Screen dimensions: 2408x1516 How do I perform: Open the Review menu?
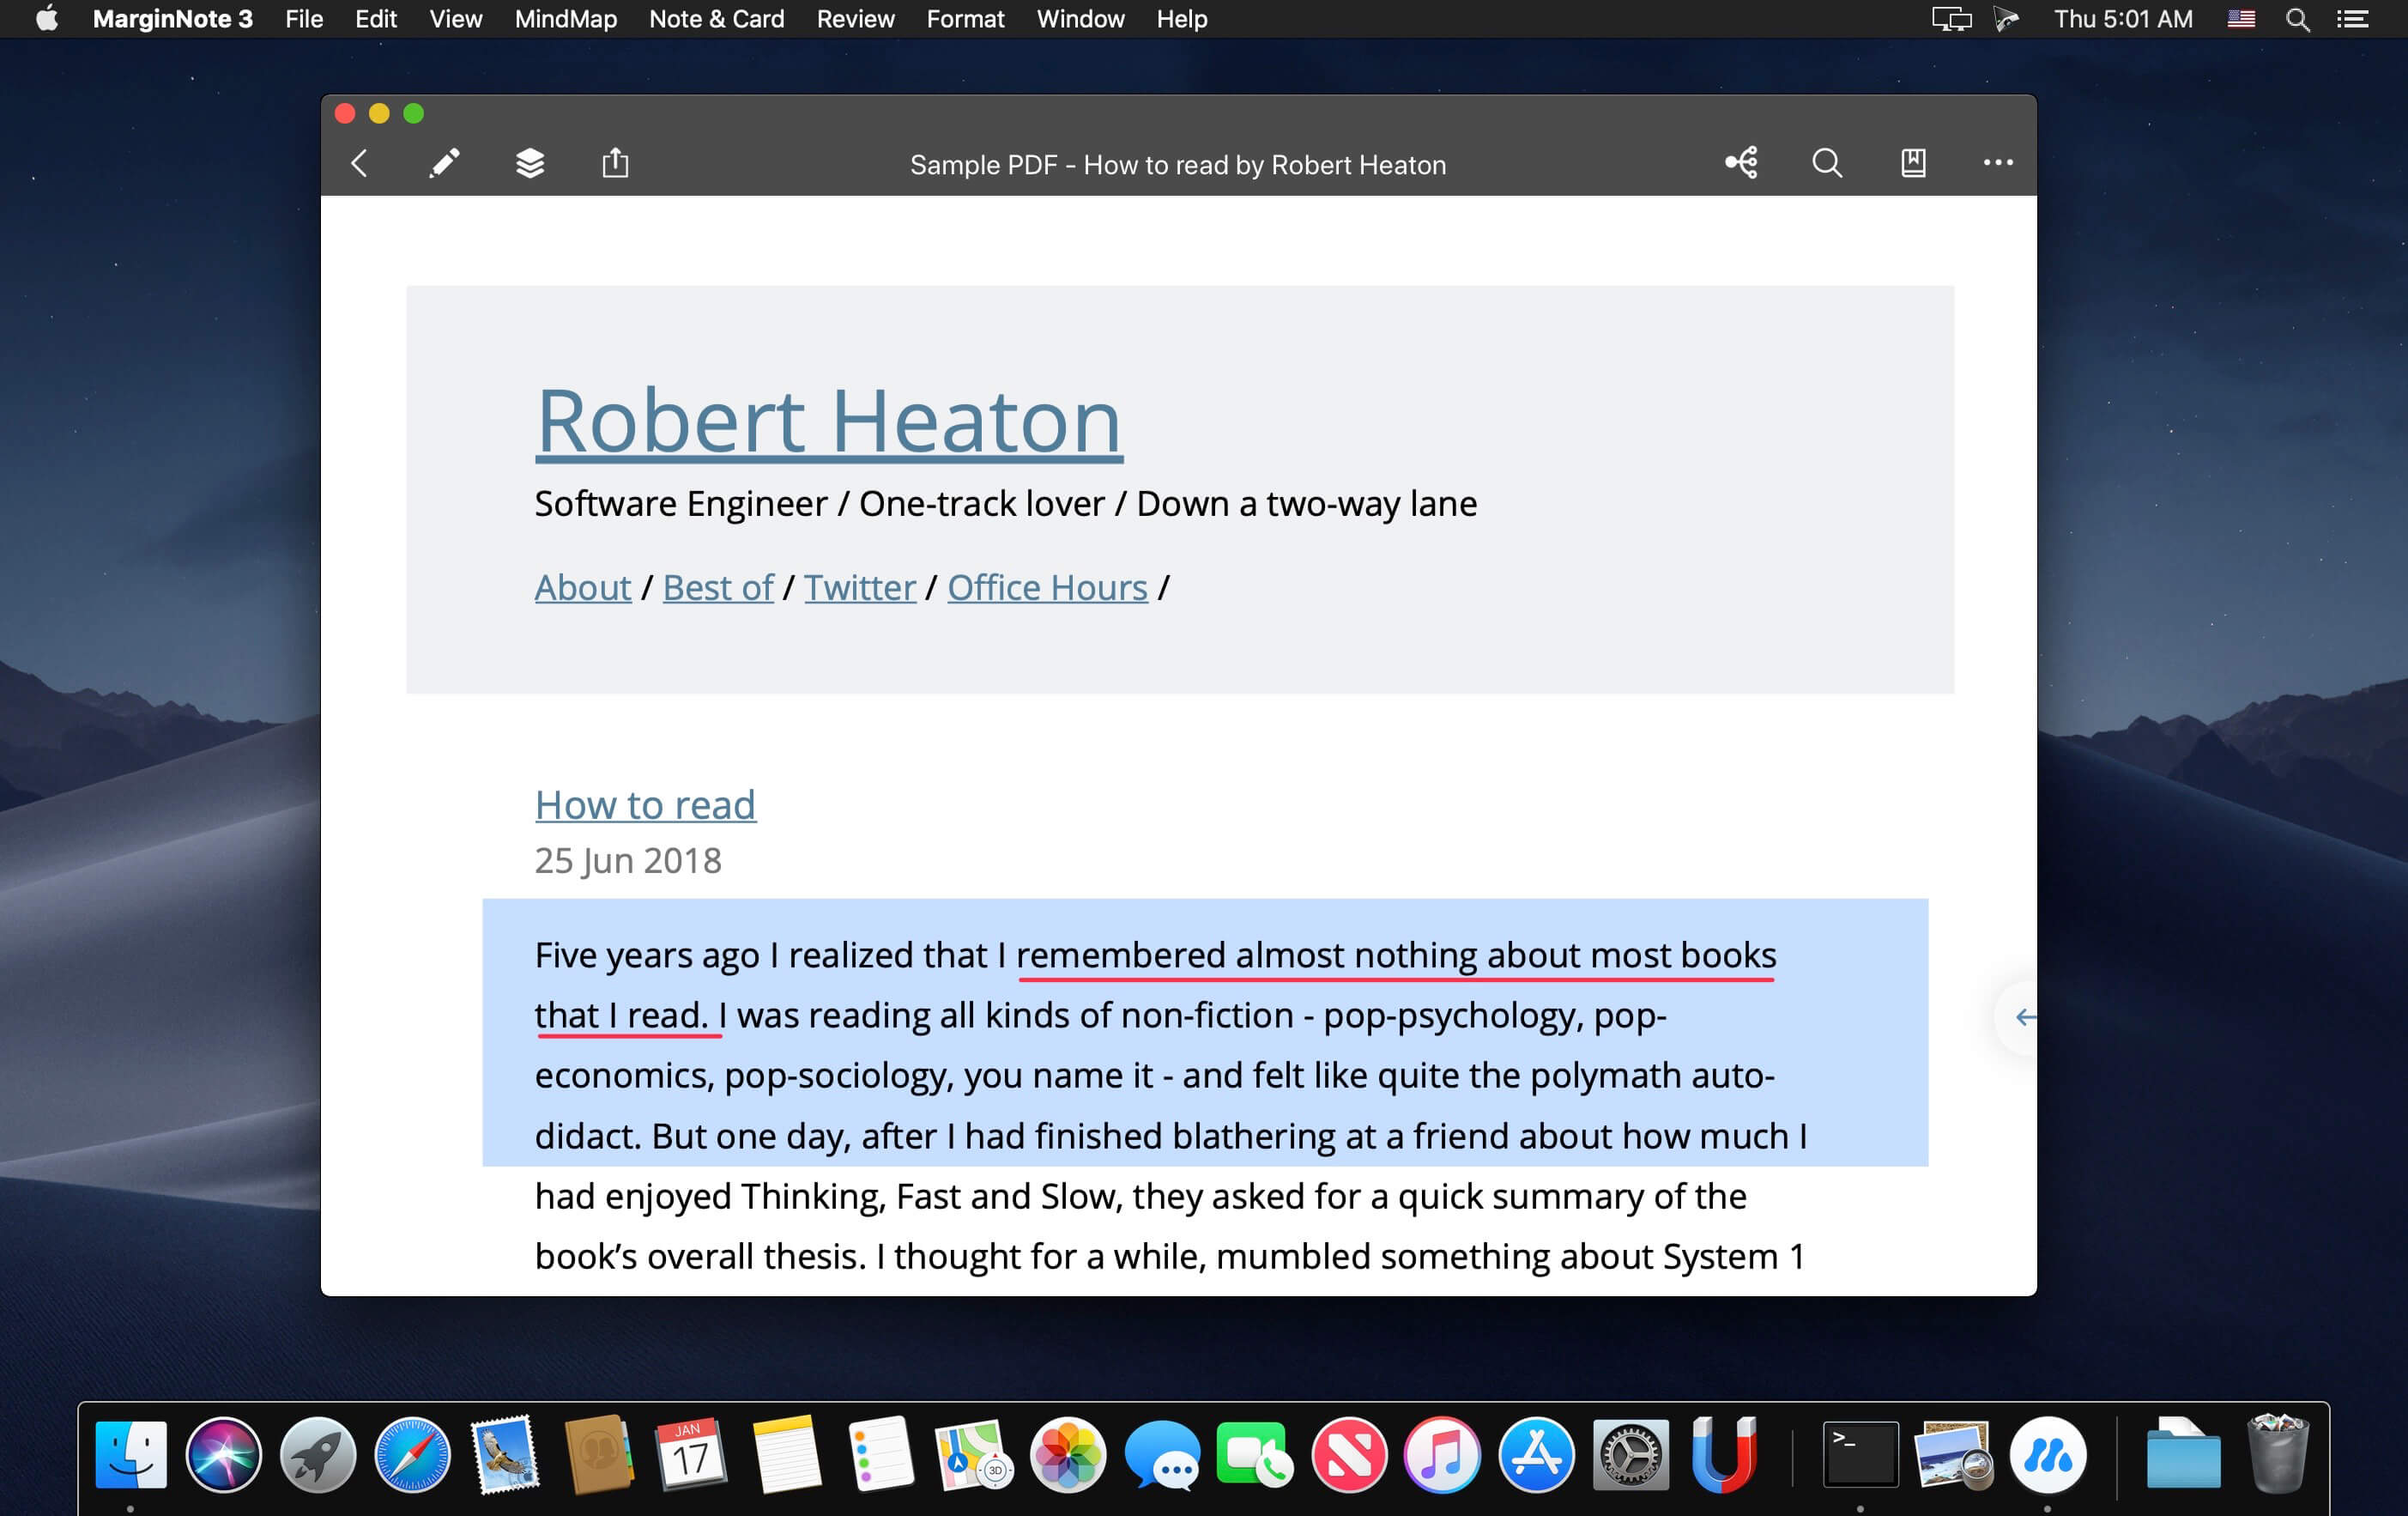click(x=854, y=19)
